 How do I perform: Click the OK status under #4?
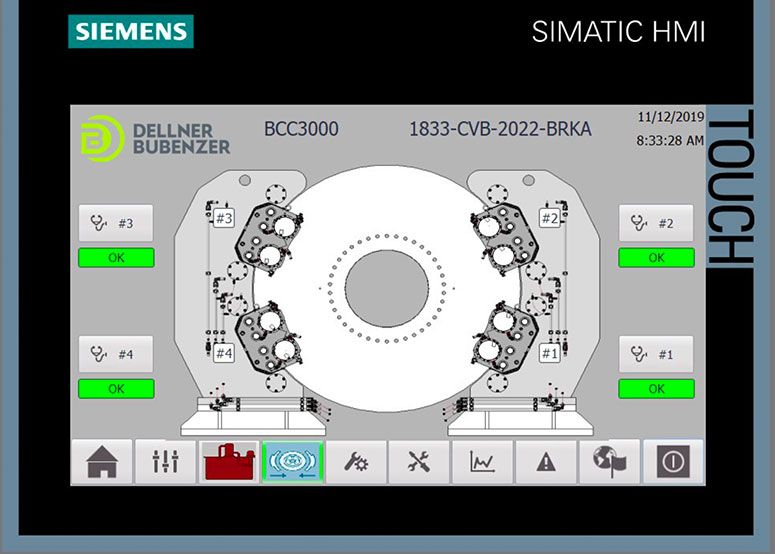coord(116,389)
